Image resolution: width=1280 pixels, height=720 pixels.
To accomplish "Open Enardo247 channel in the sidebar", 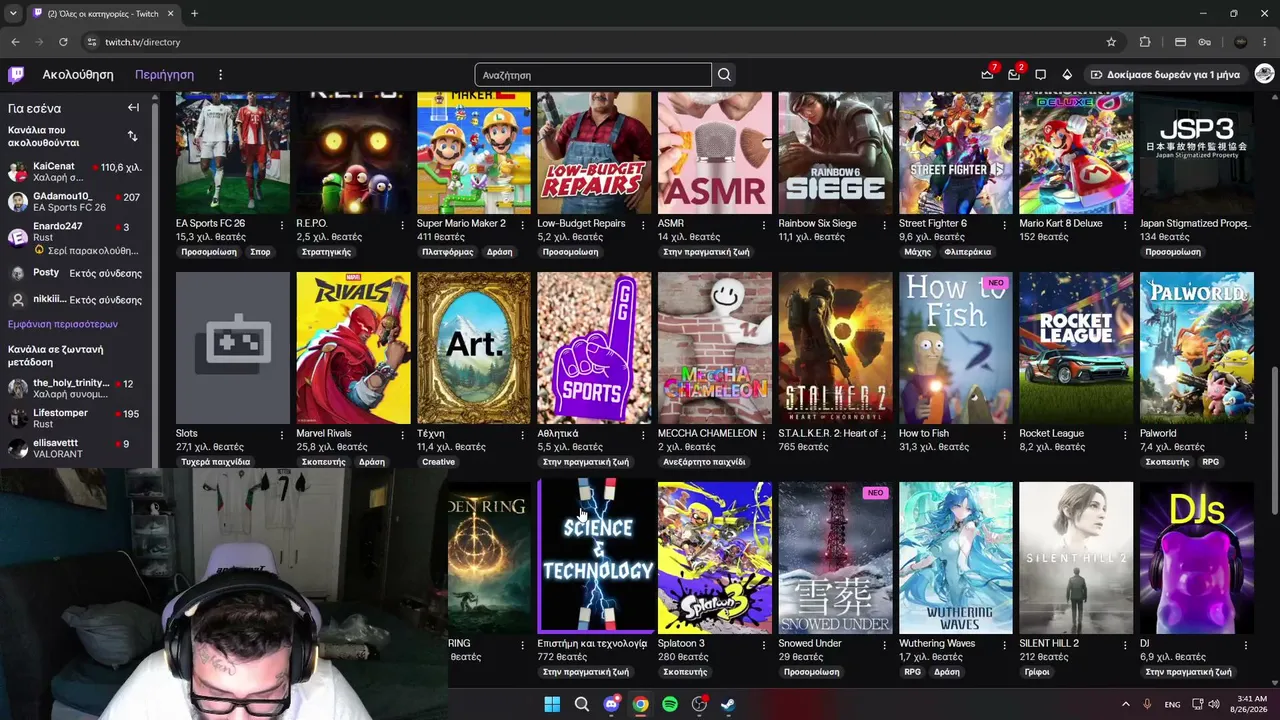I will (75, 237).
